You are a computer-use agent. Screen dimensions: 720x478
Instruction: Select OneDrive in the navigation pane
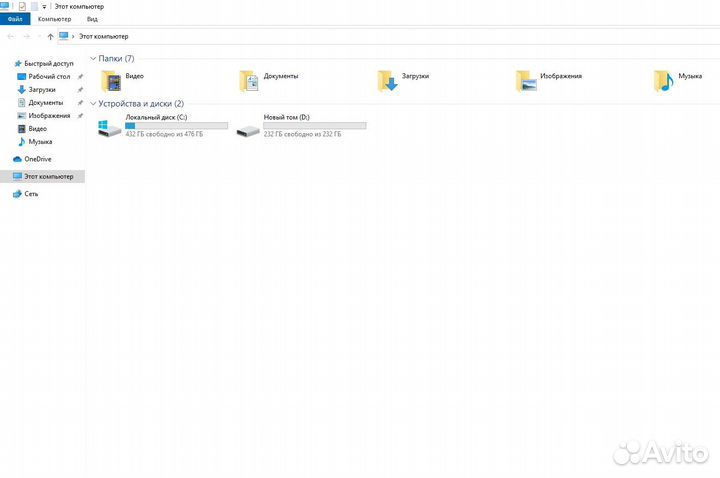37,159
